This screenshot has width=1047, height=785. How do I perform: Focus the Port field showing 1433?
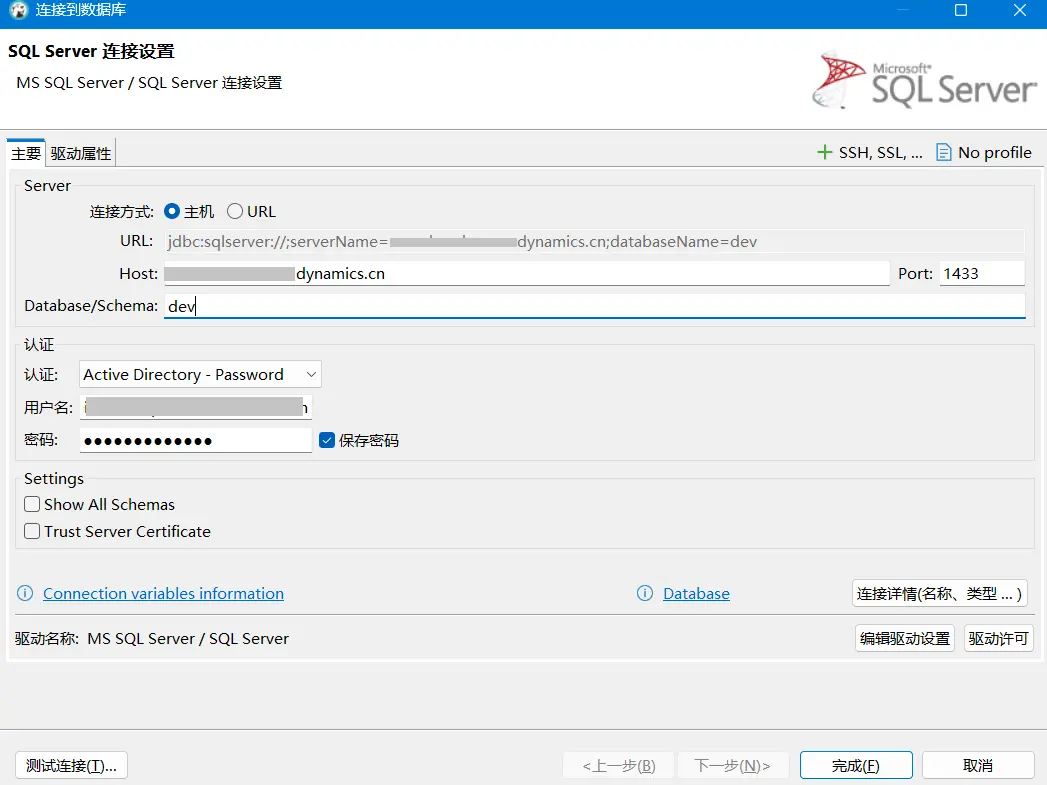tap(982, 274)
